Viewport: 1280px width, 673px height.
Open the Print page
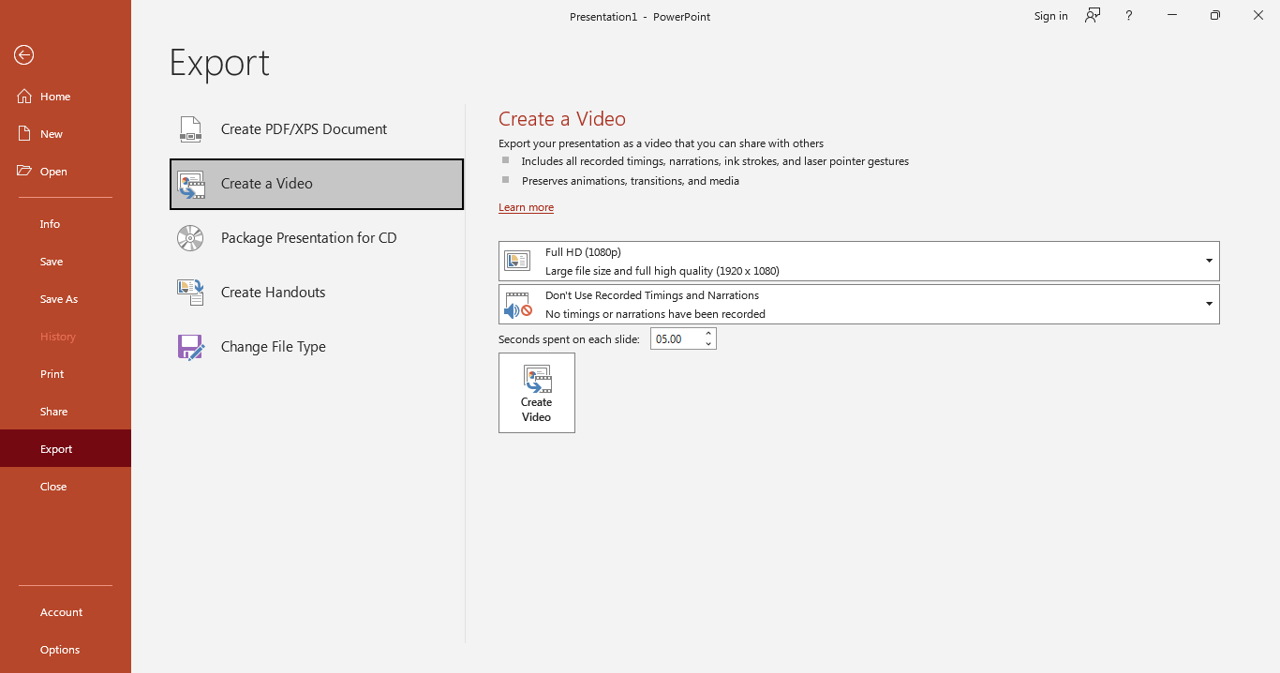tap(65, 374)
